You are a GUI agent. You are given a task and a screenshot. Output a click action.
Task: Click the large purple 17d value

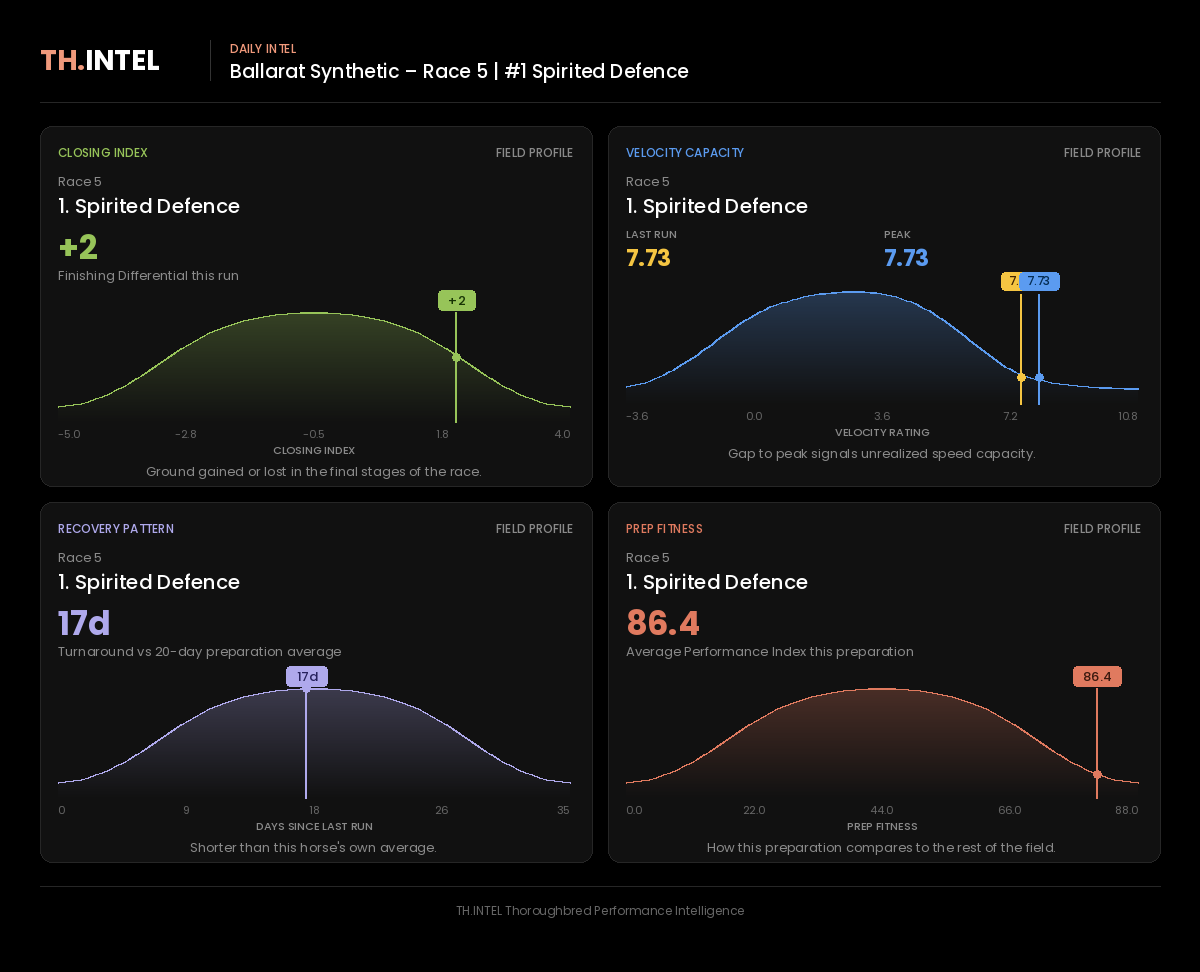[x=84, y=623]
